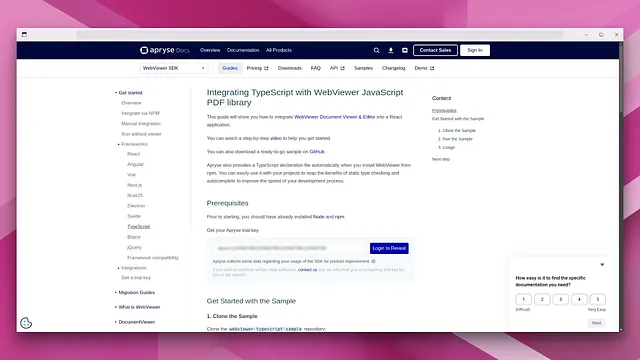The image size is (640, 360).
Task: Open Vue framework guide
Action: (x=131, y=175)
